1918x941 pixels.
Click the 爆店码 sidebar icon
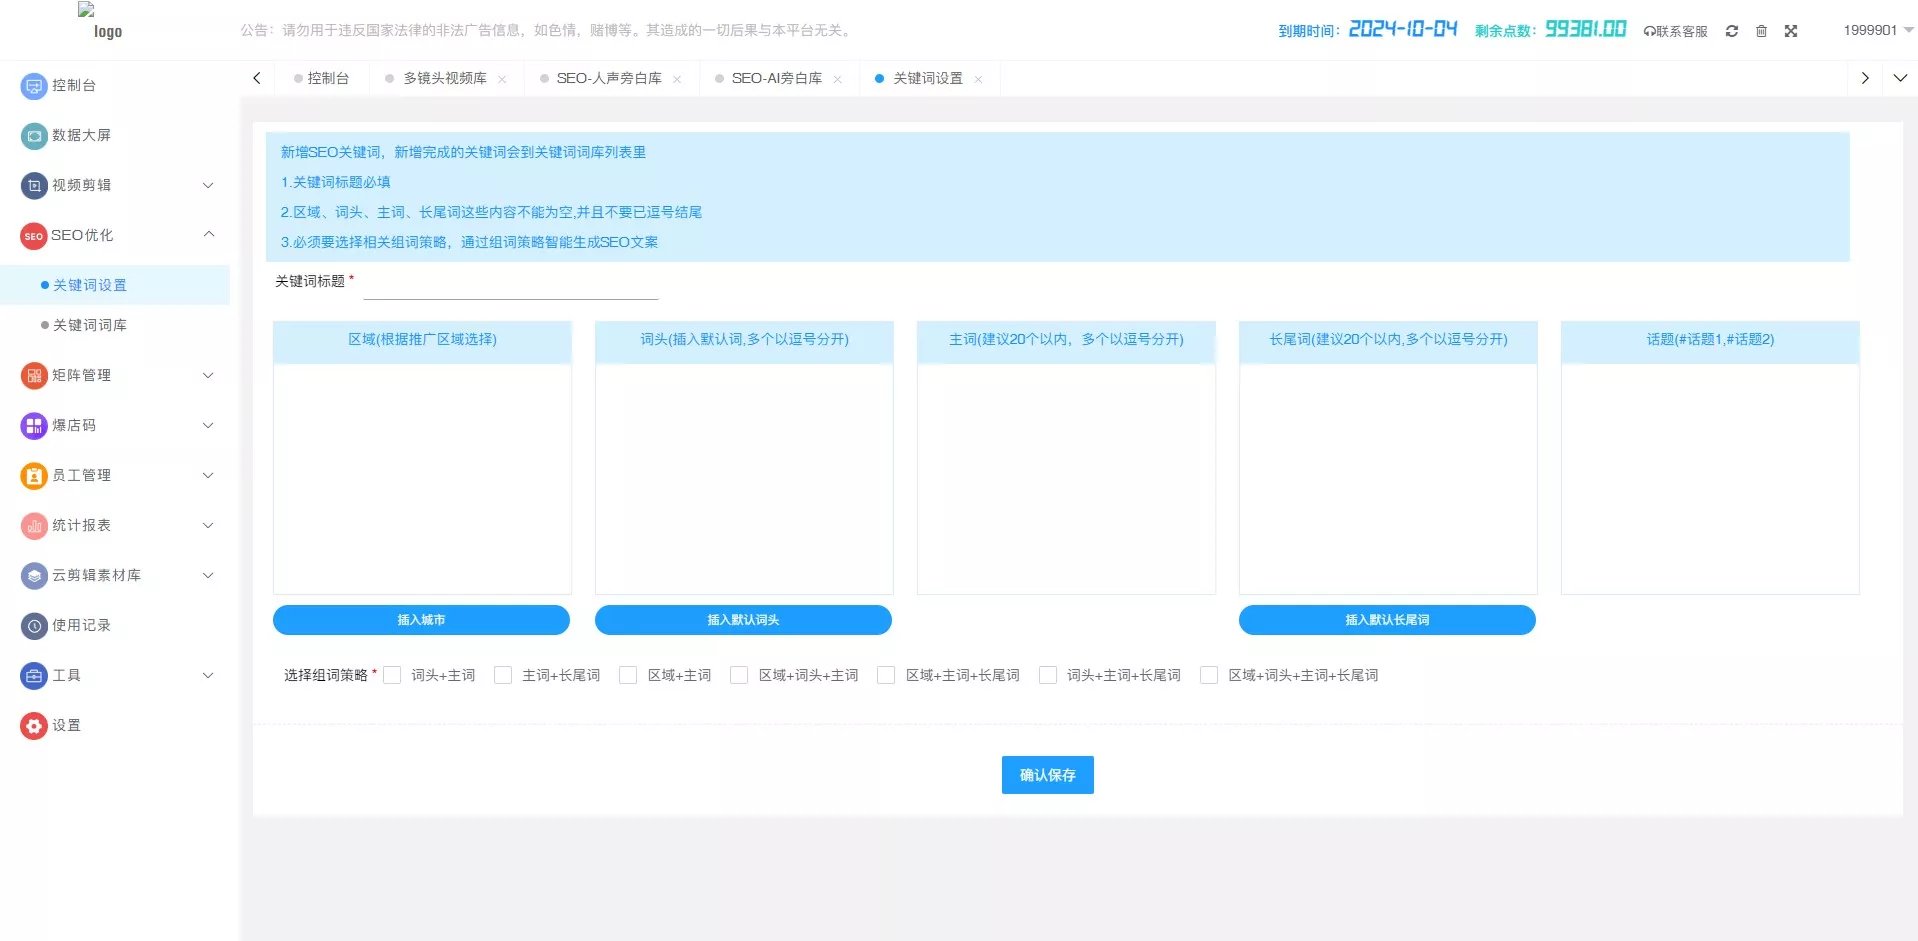click(33, 425)
